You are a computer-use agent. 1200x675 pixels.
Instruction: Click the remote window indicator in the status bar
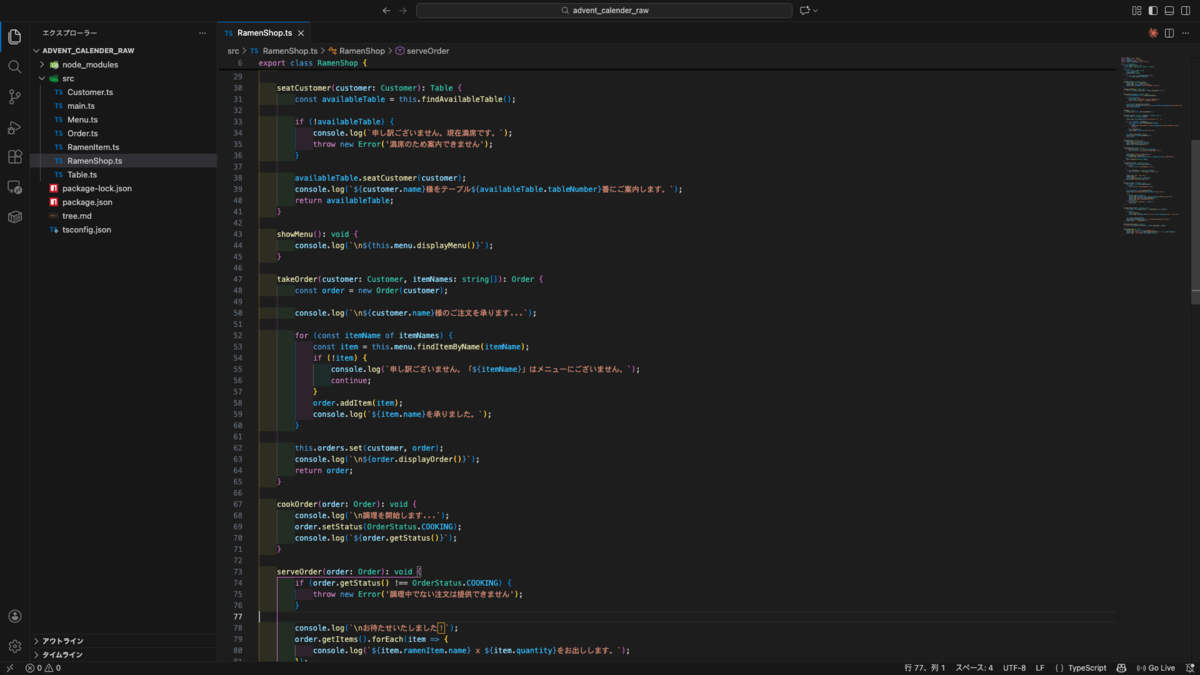click(x=10, y=668)
